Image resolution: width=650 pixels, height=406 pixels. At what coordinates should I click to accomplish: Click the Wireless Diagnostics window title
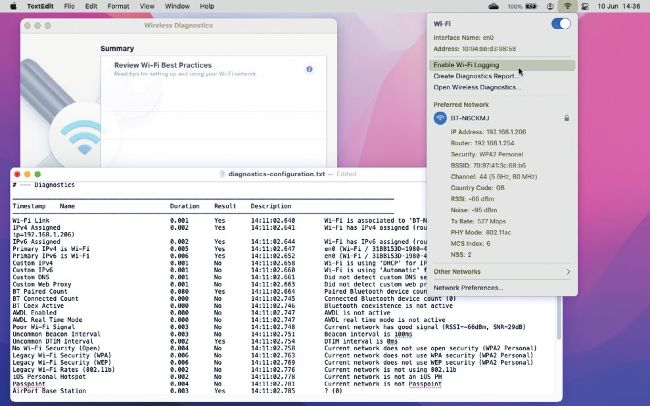pyautogui.click(x=178, y=25)
